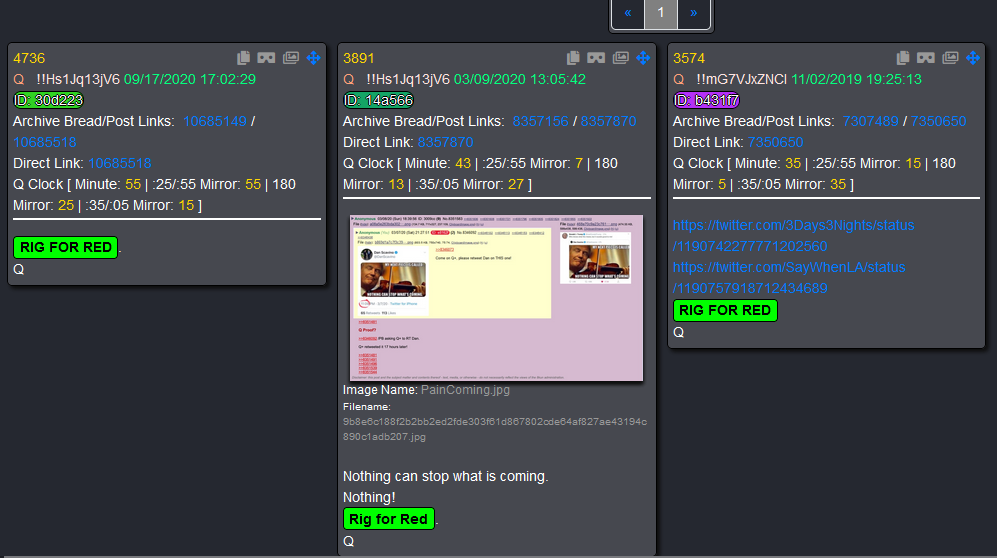Image resolution: width=997 pixels, height=558 pixels.
Task: Open Direct Link 8357870
Action: click(x=445, y=142)
